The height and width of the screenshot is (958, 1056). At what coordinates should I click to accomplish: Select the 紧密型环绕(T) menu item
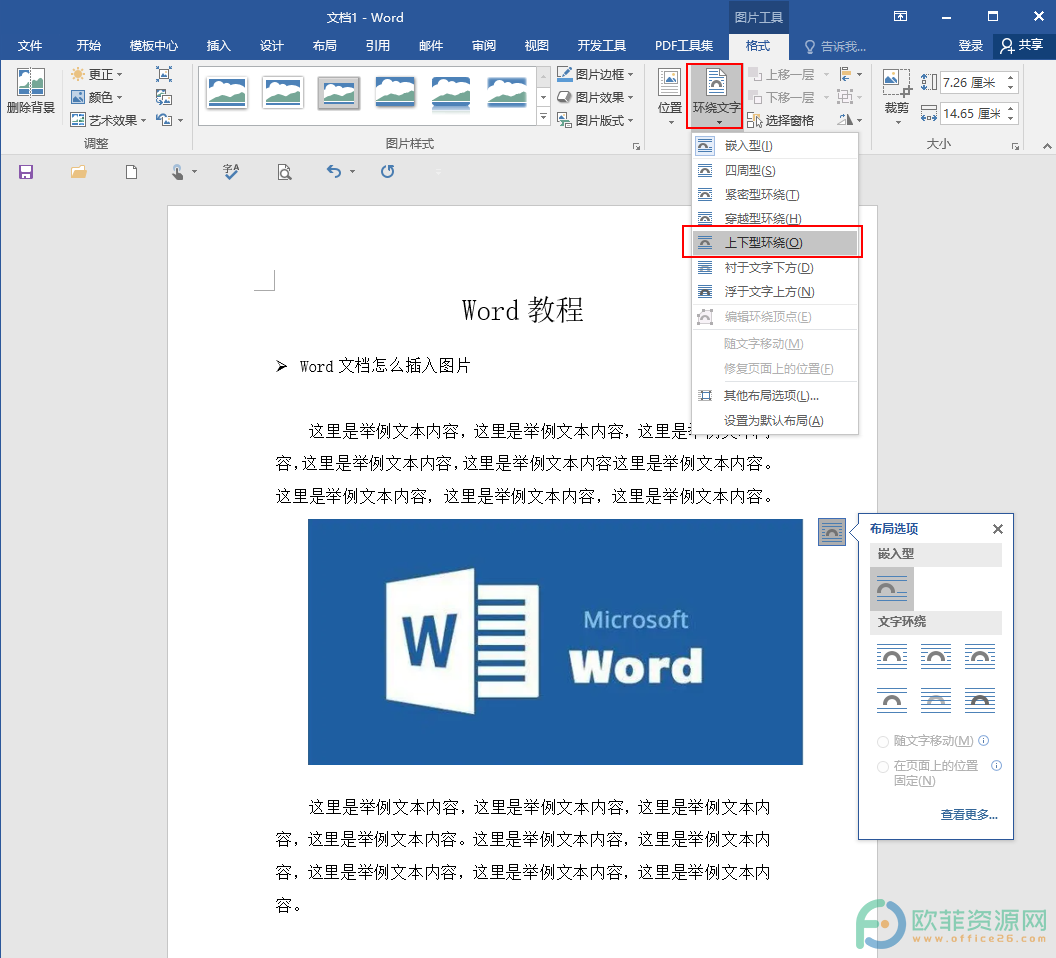(775, 195)
